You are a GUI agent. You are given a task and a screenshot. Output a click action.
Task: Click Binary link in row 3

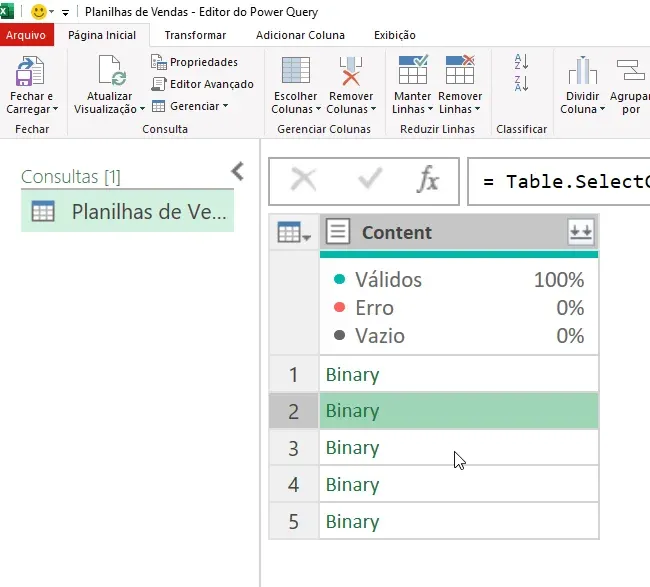[352, 448]
